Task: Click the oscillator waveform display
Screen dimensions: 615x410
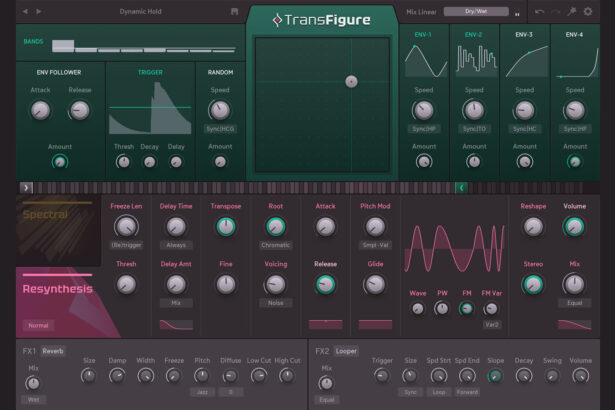Action: pyautogui.click(x=454, y=249)
